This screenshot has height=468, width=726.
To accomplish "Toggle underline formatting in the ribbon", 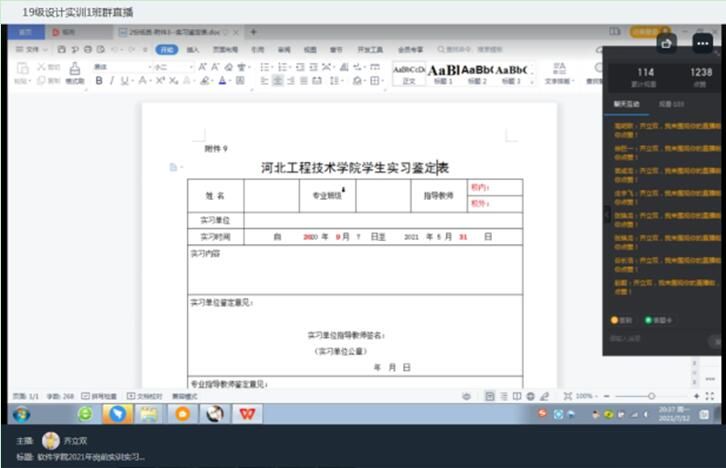I will tap(125, 81).
